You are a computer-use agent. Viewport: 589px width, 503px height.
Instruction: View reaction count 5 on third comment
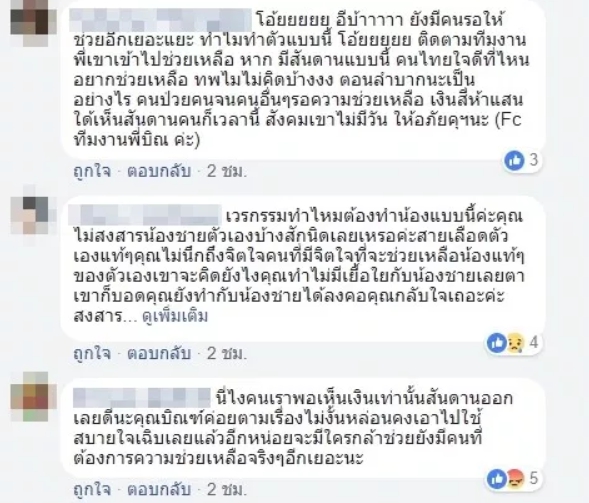(x=534, y=479)
